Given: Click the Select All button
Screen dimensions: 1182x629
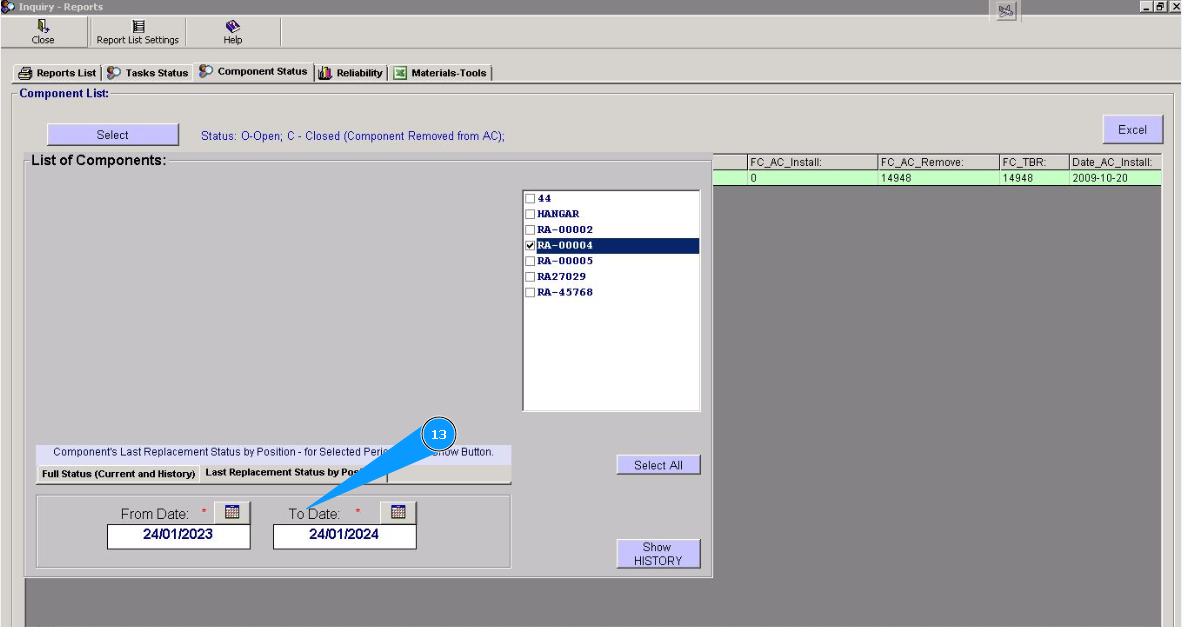Looking at the screenshot, I should [658, 465].
